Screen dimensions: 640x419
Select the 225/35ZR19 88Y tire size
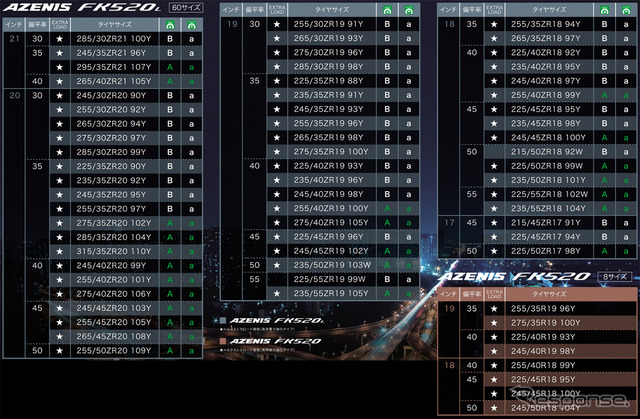(328, 81)
